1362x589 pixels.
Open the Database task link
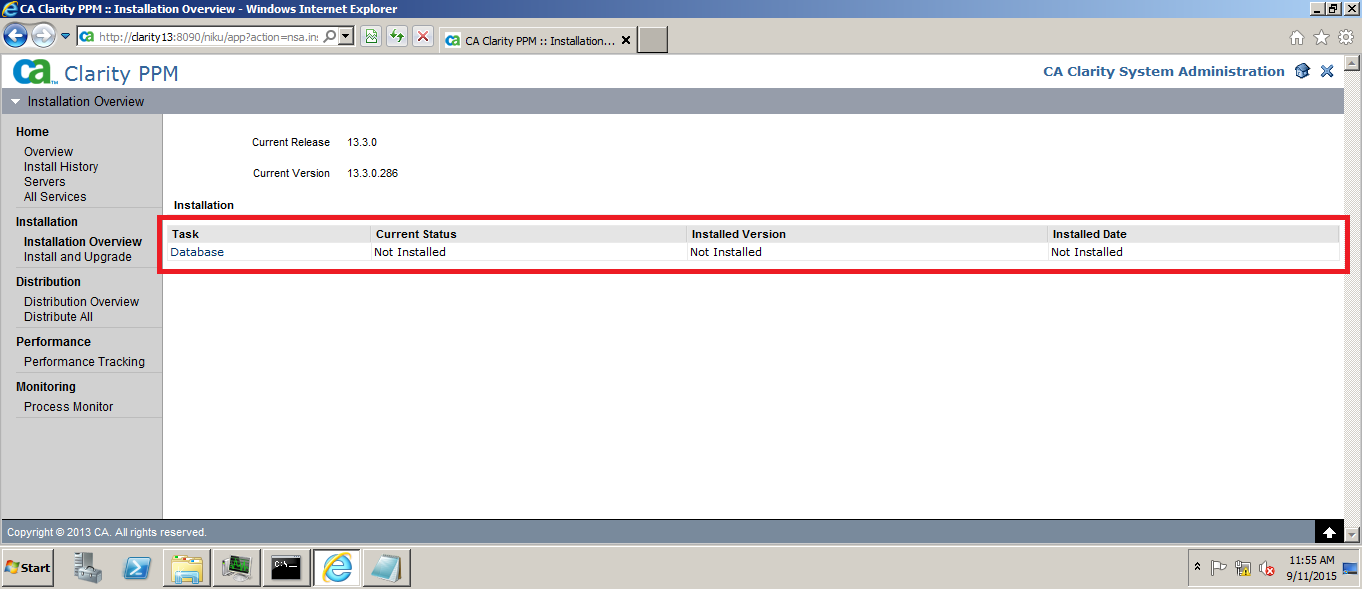pos(196,251)
